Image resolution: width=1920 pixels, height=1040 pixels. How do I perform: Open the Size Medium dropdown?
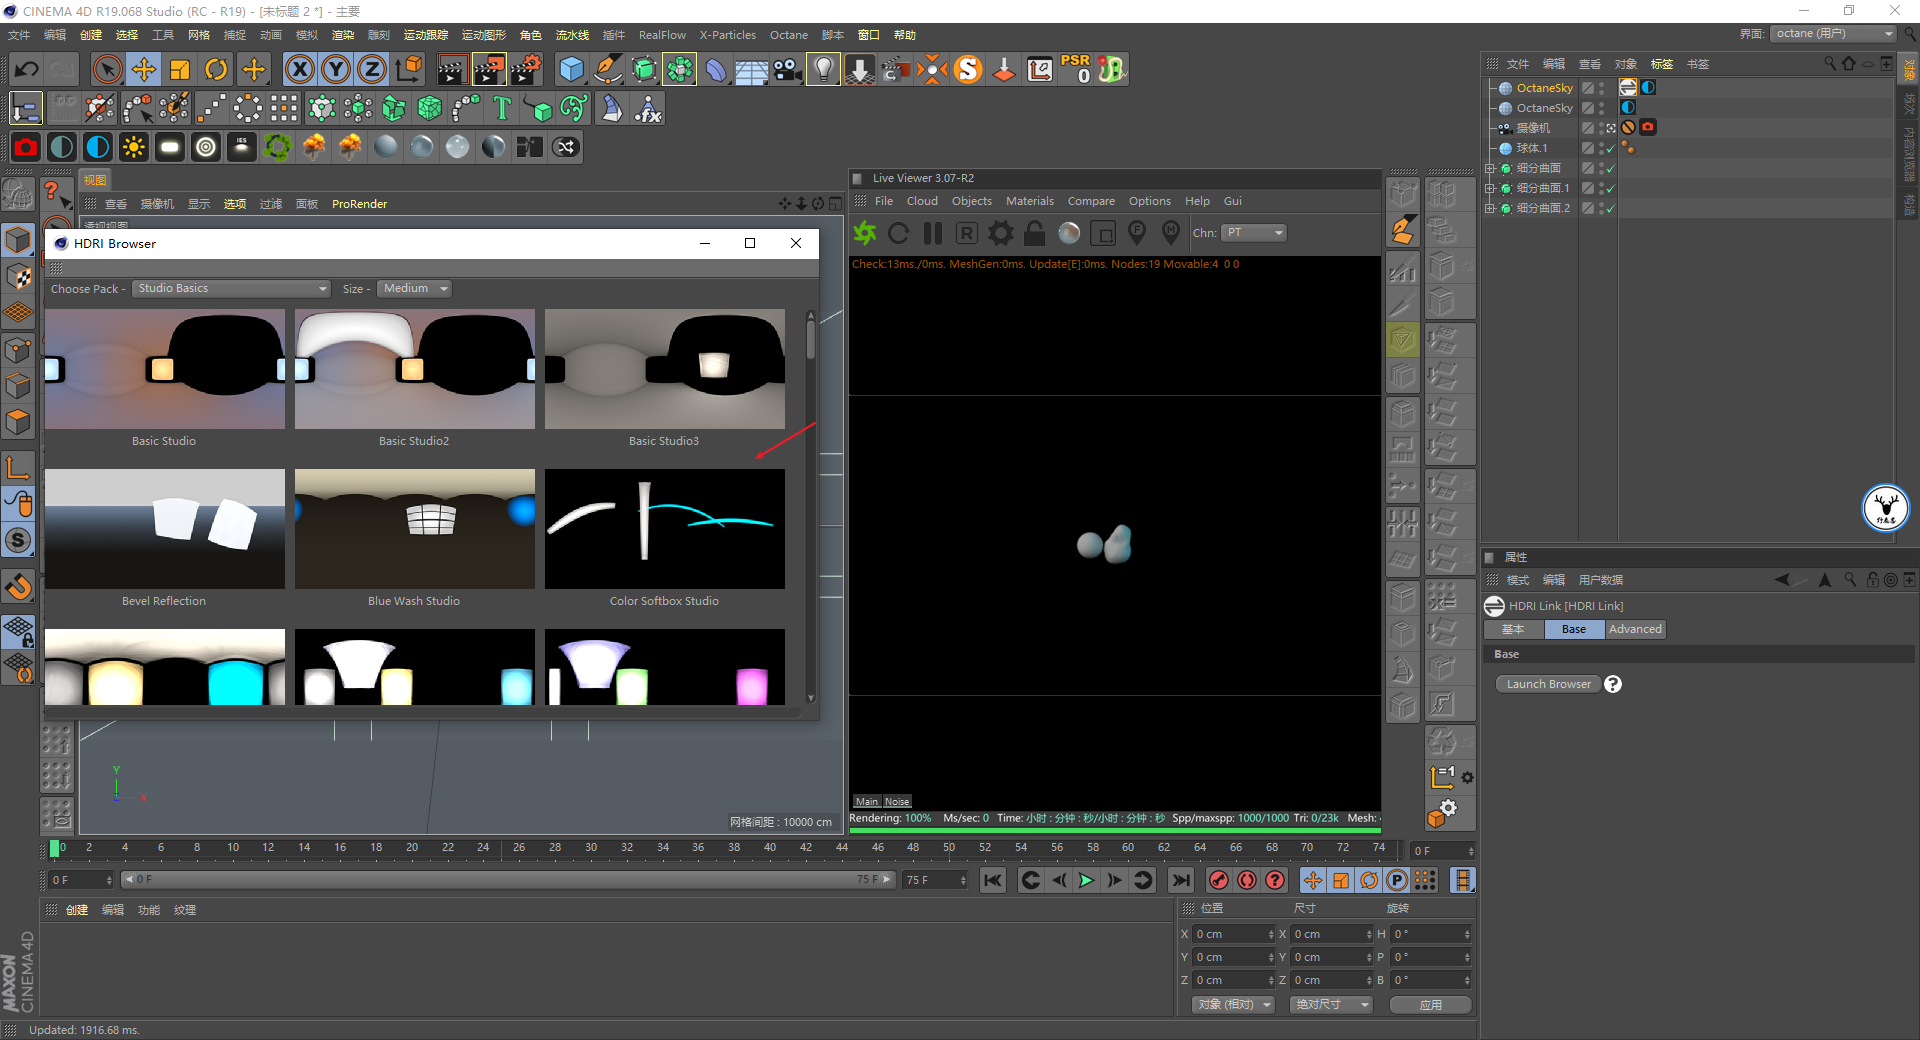tap(415, 289)
